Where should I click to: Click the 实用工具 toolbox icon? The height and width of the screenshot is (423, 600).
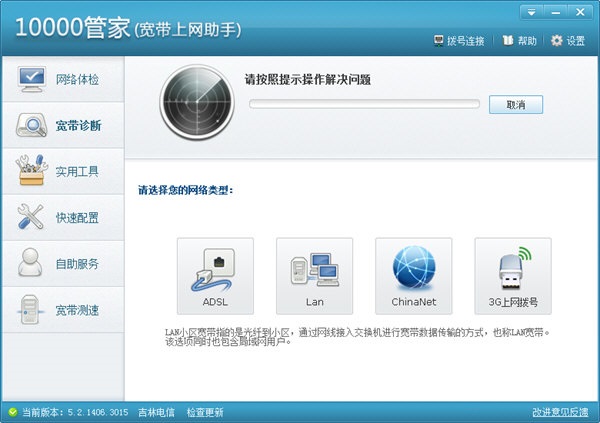31,170
